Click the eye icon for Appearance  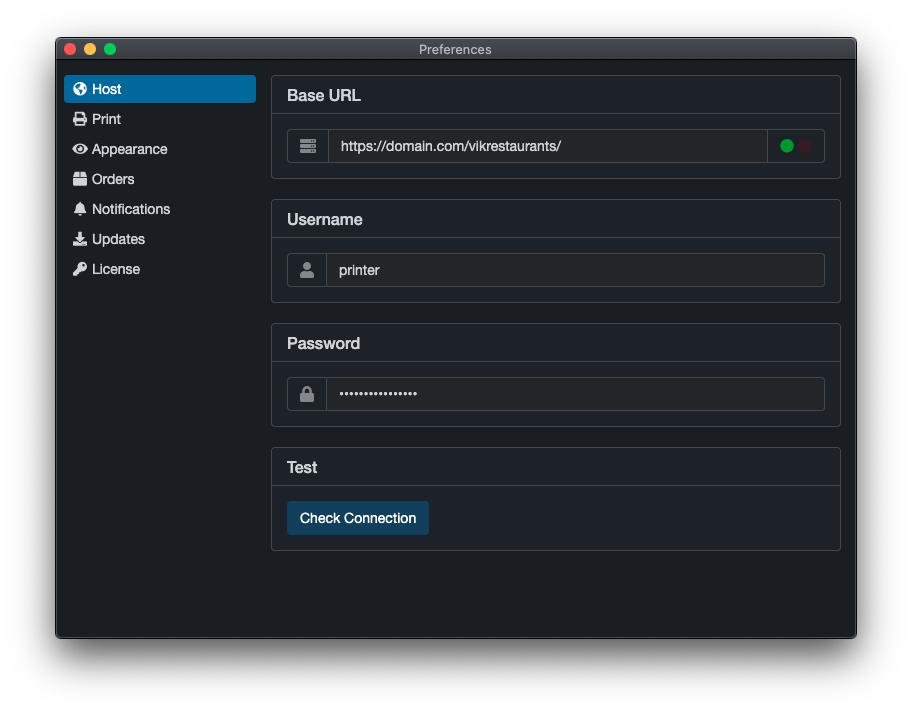point(80,149)
